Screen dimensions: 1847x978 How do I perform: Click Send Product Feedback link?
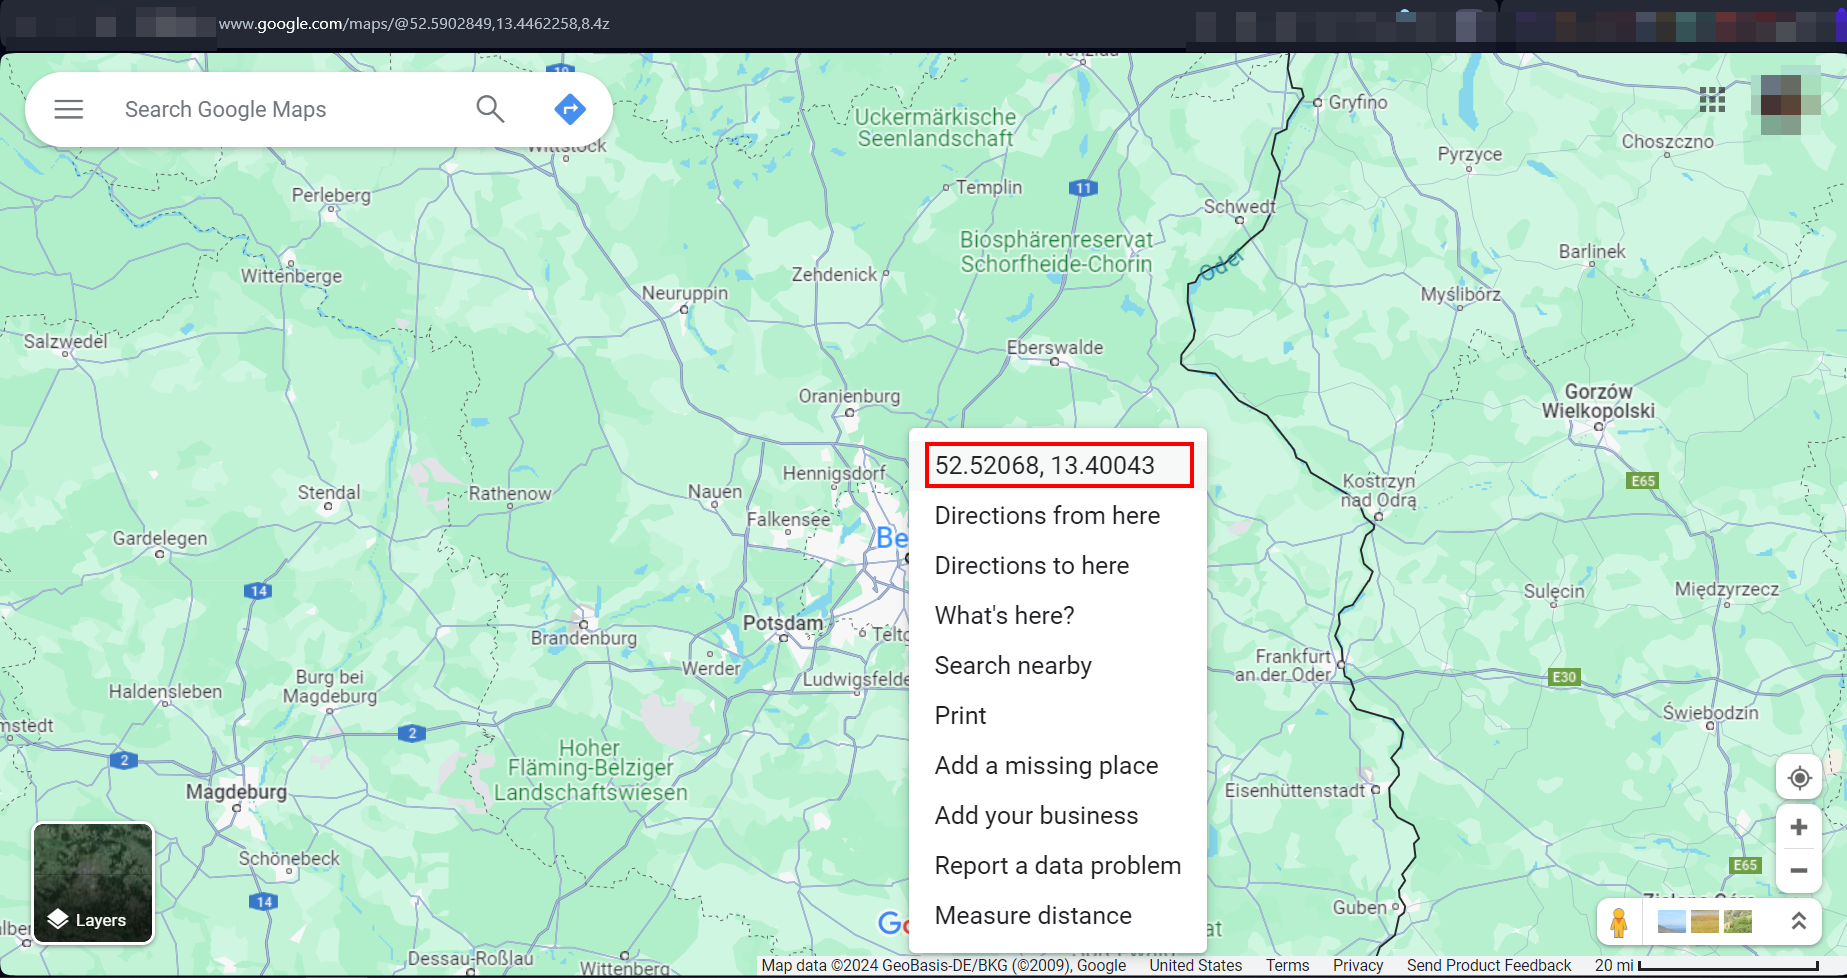pyautogui.click(x=1489, y=965)
